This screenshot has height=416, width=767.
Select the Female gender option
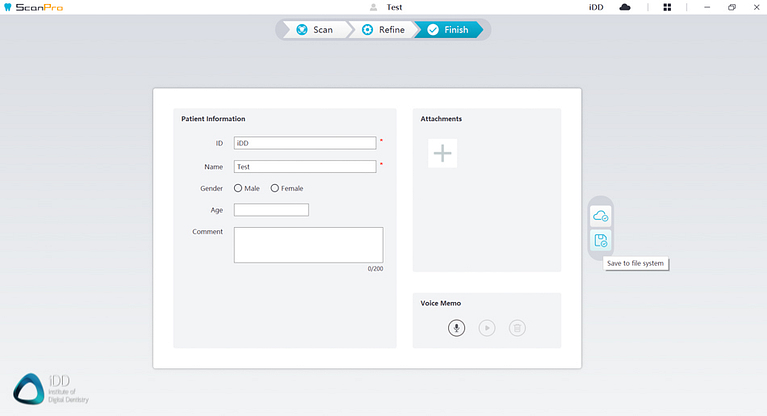275,188
